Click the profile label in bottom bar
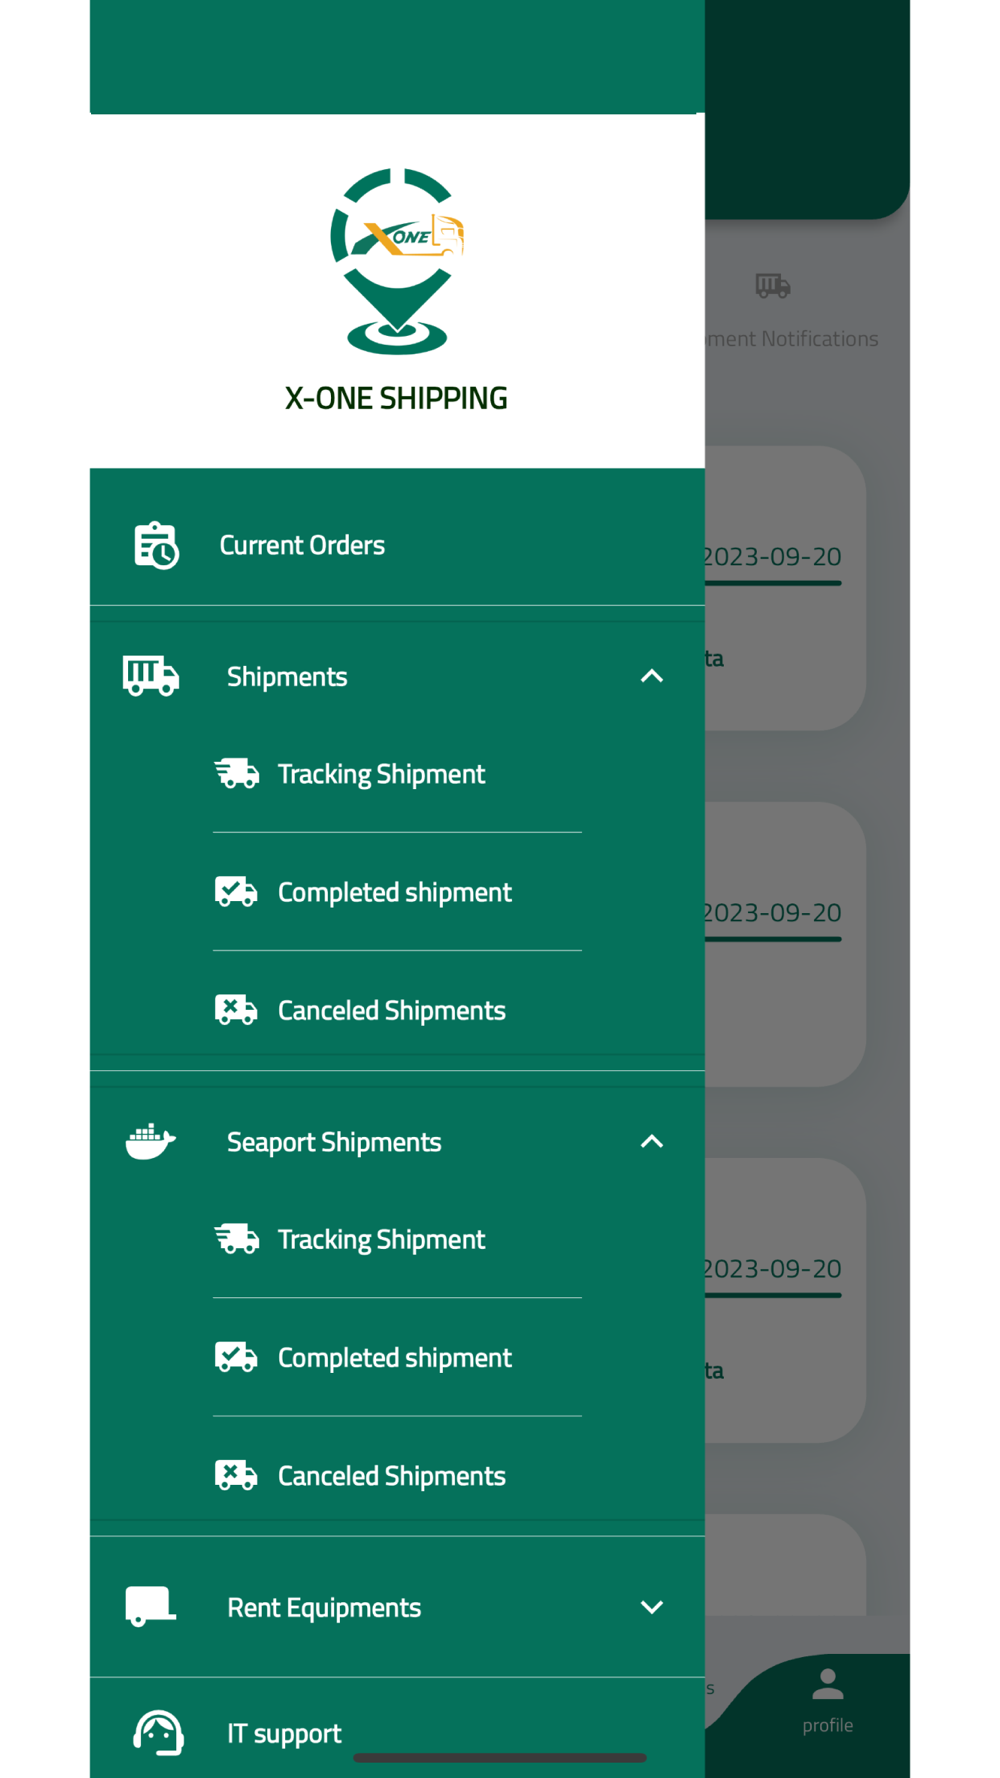Screen dimensions: 1000x1778 pyautogui.click(x=828, y=1725)
